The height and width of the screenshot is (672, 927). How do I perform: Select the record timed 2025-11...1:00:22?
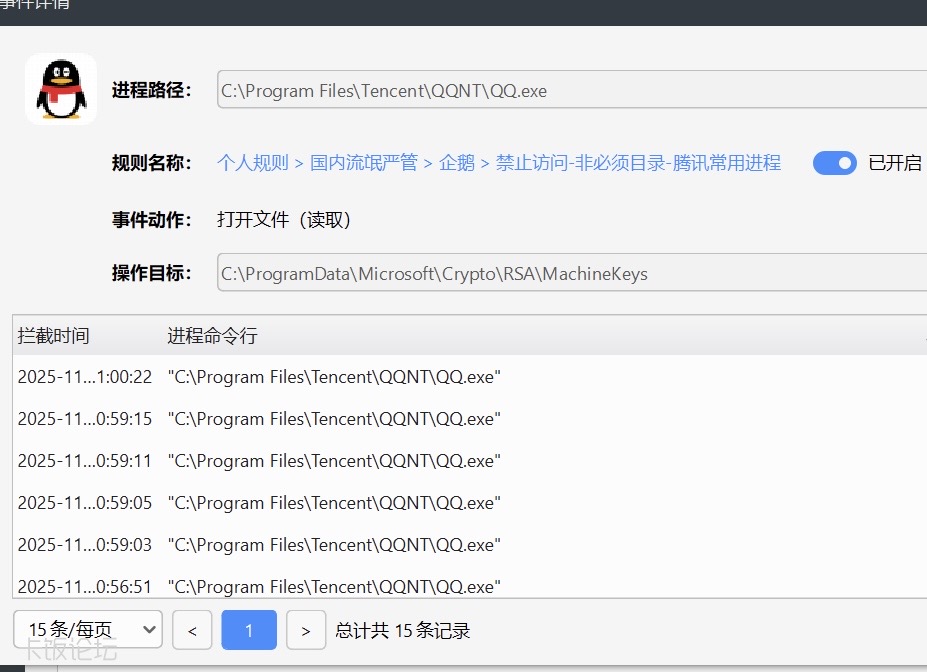click(x=470, y=376)
